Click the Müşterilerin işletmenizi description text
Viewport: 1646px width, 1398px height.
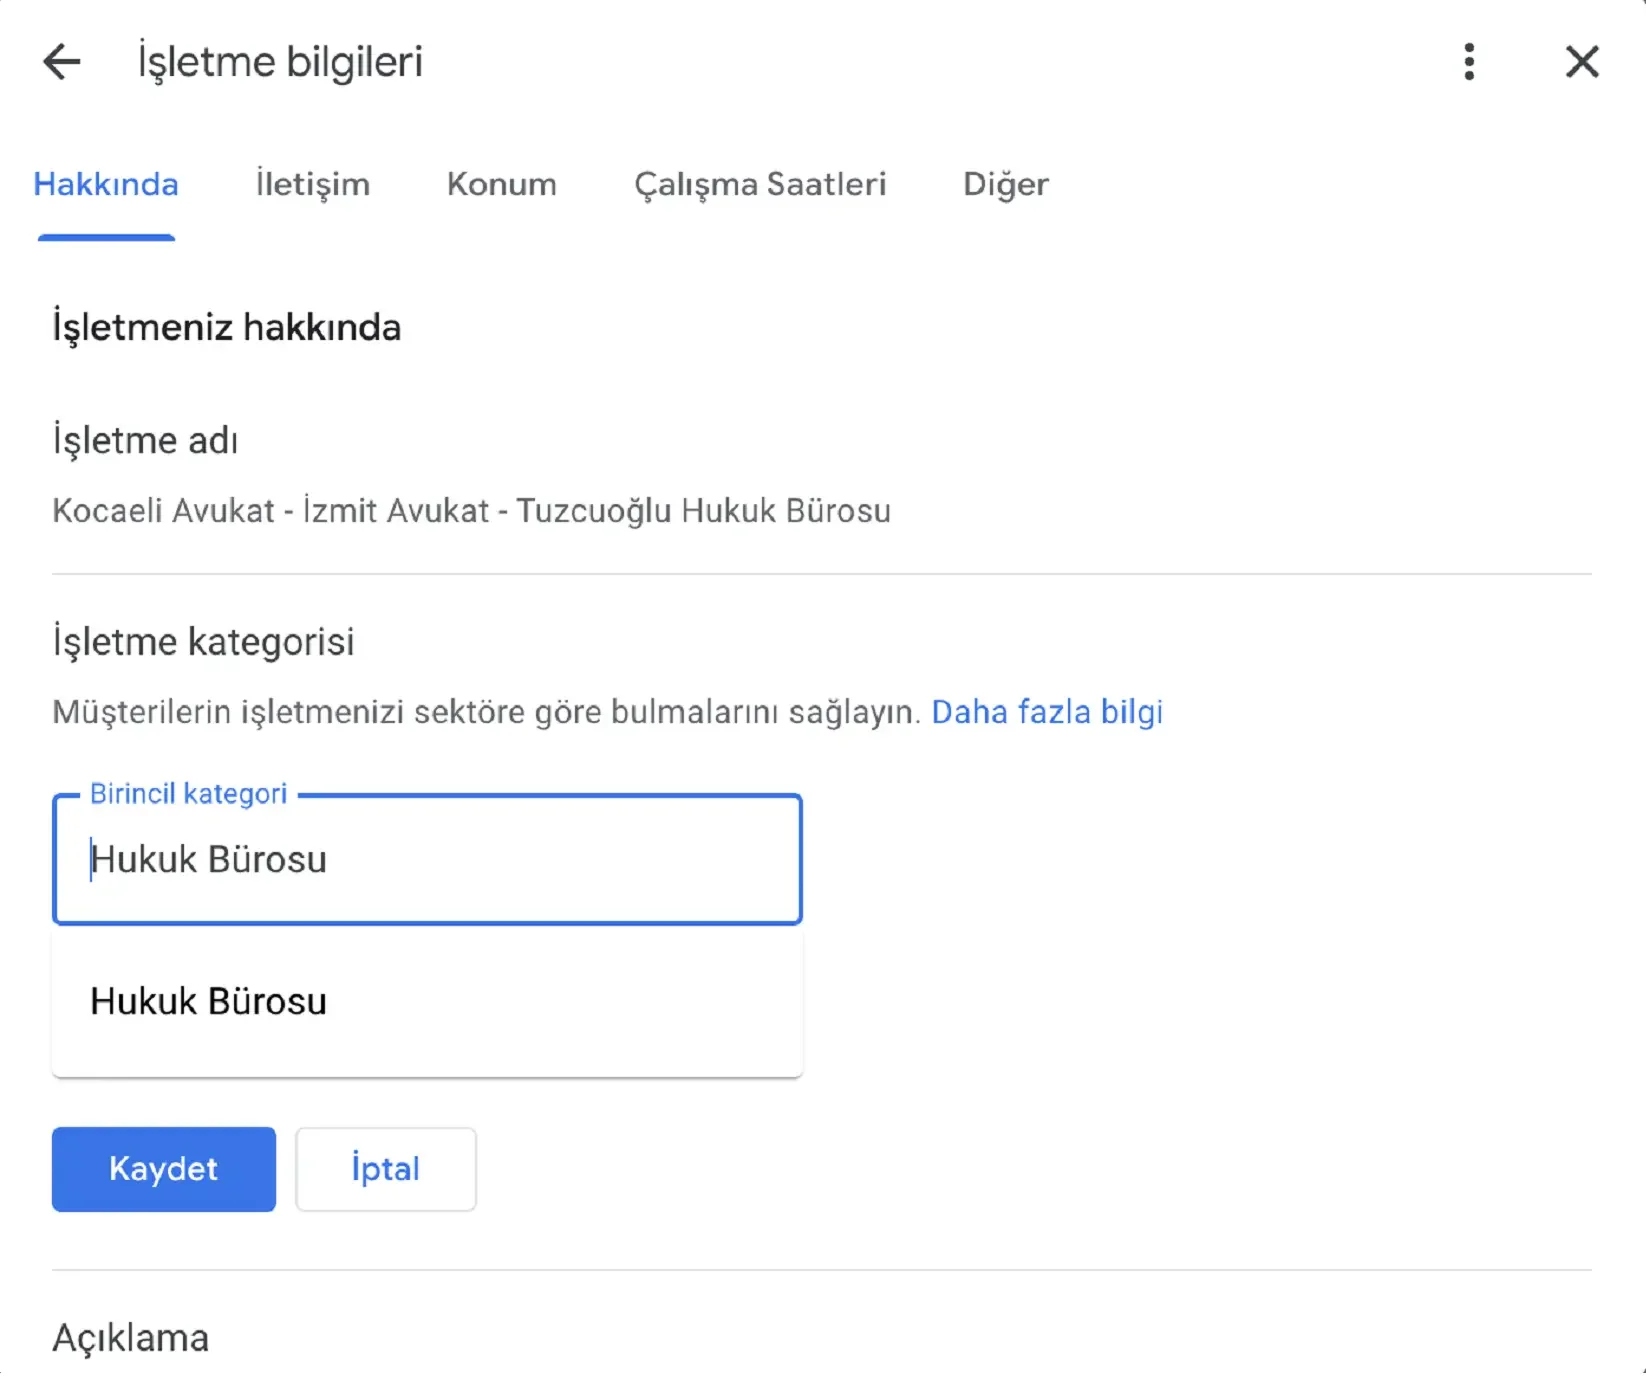click(485, 712)
